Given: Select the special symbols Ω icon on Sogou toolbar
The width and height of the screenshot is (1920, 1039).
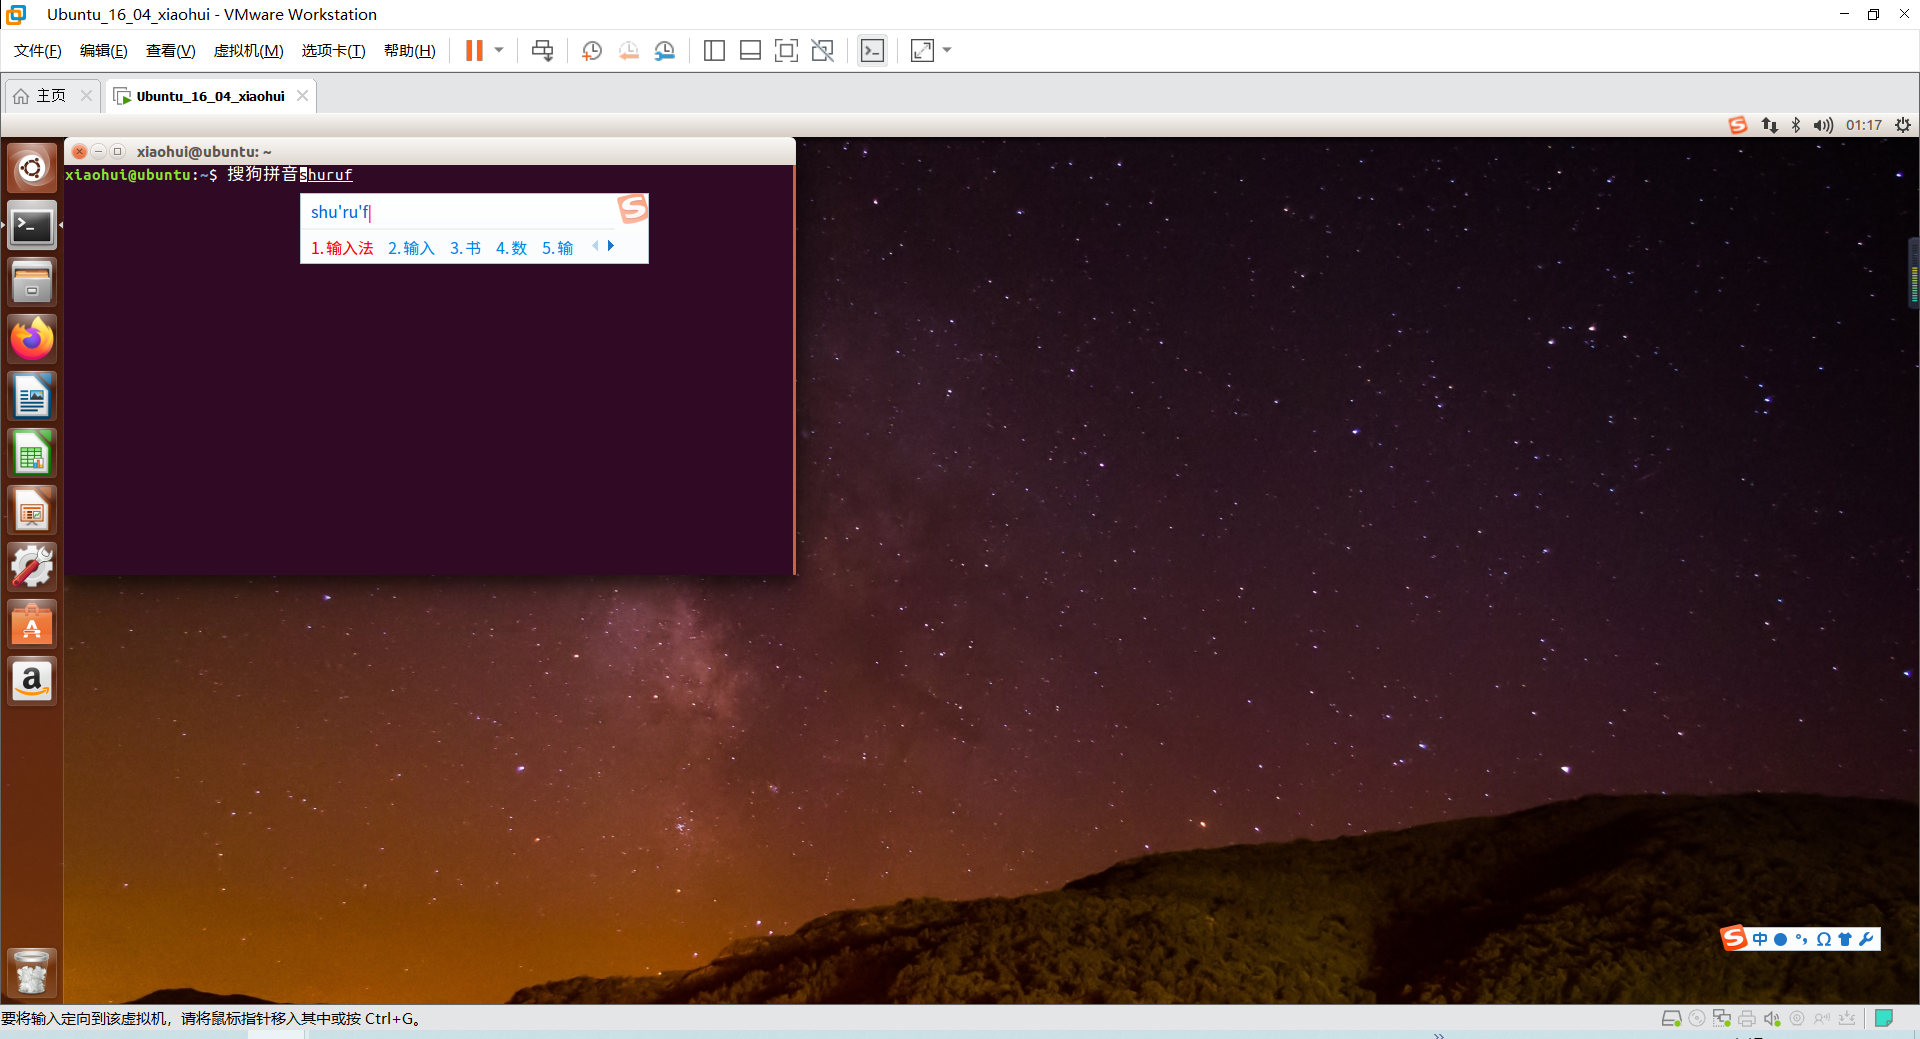Looking at the screenshot, I should coord(1824,939).
